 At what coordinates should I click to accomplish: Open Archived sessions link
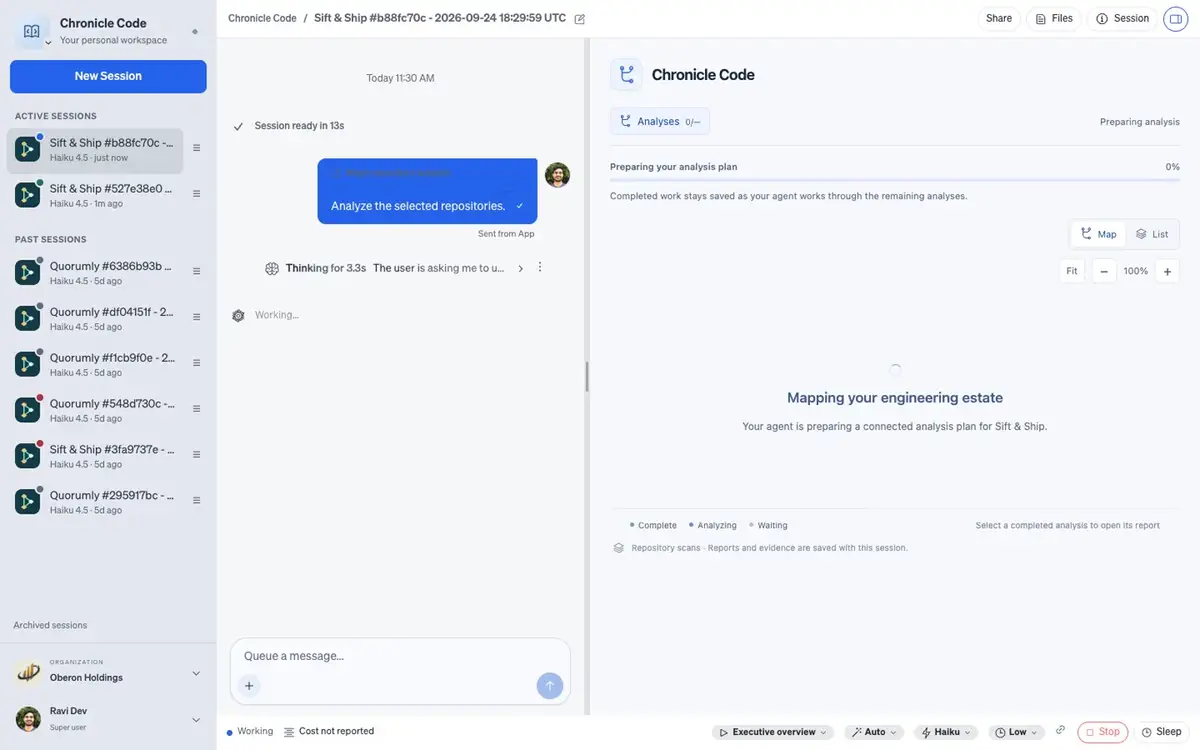50,625
